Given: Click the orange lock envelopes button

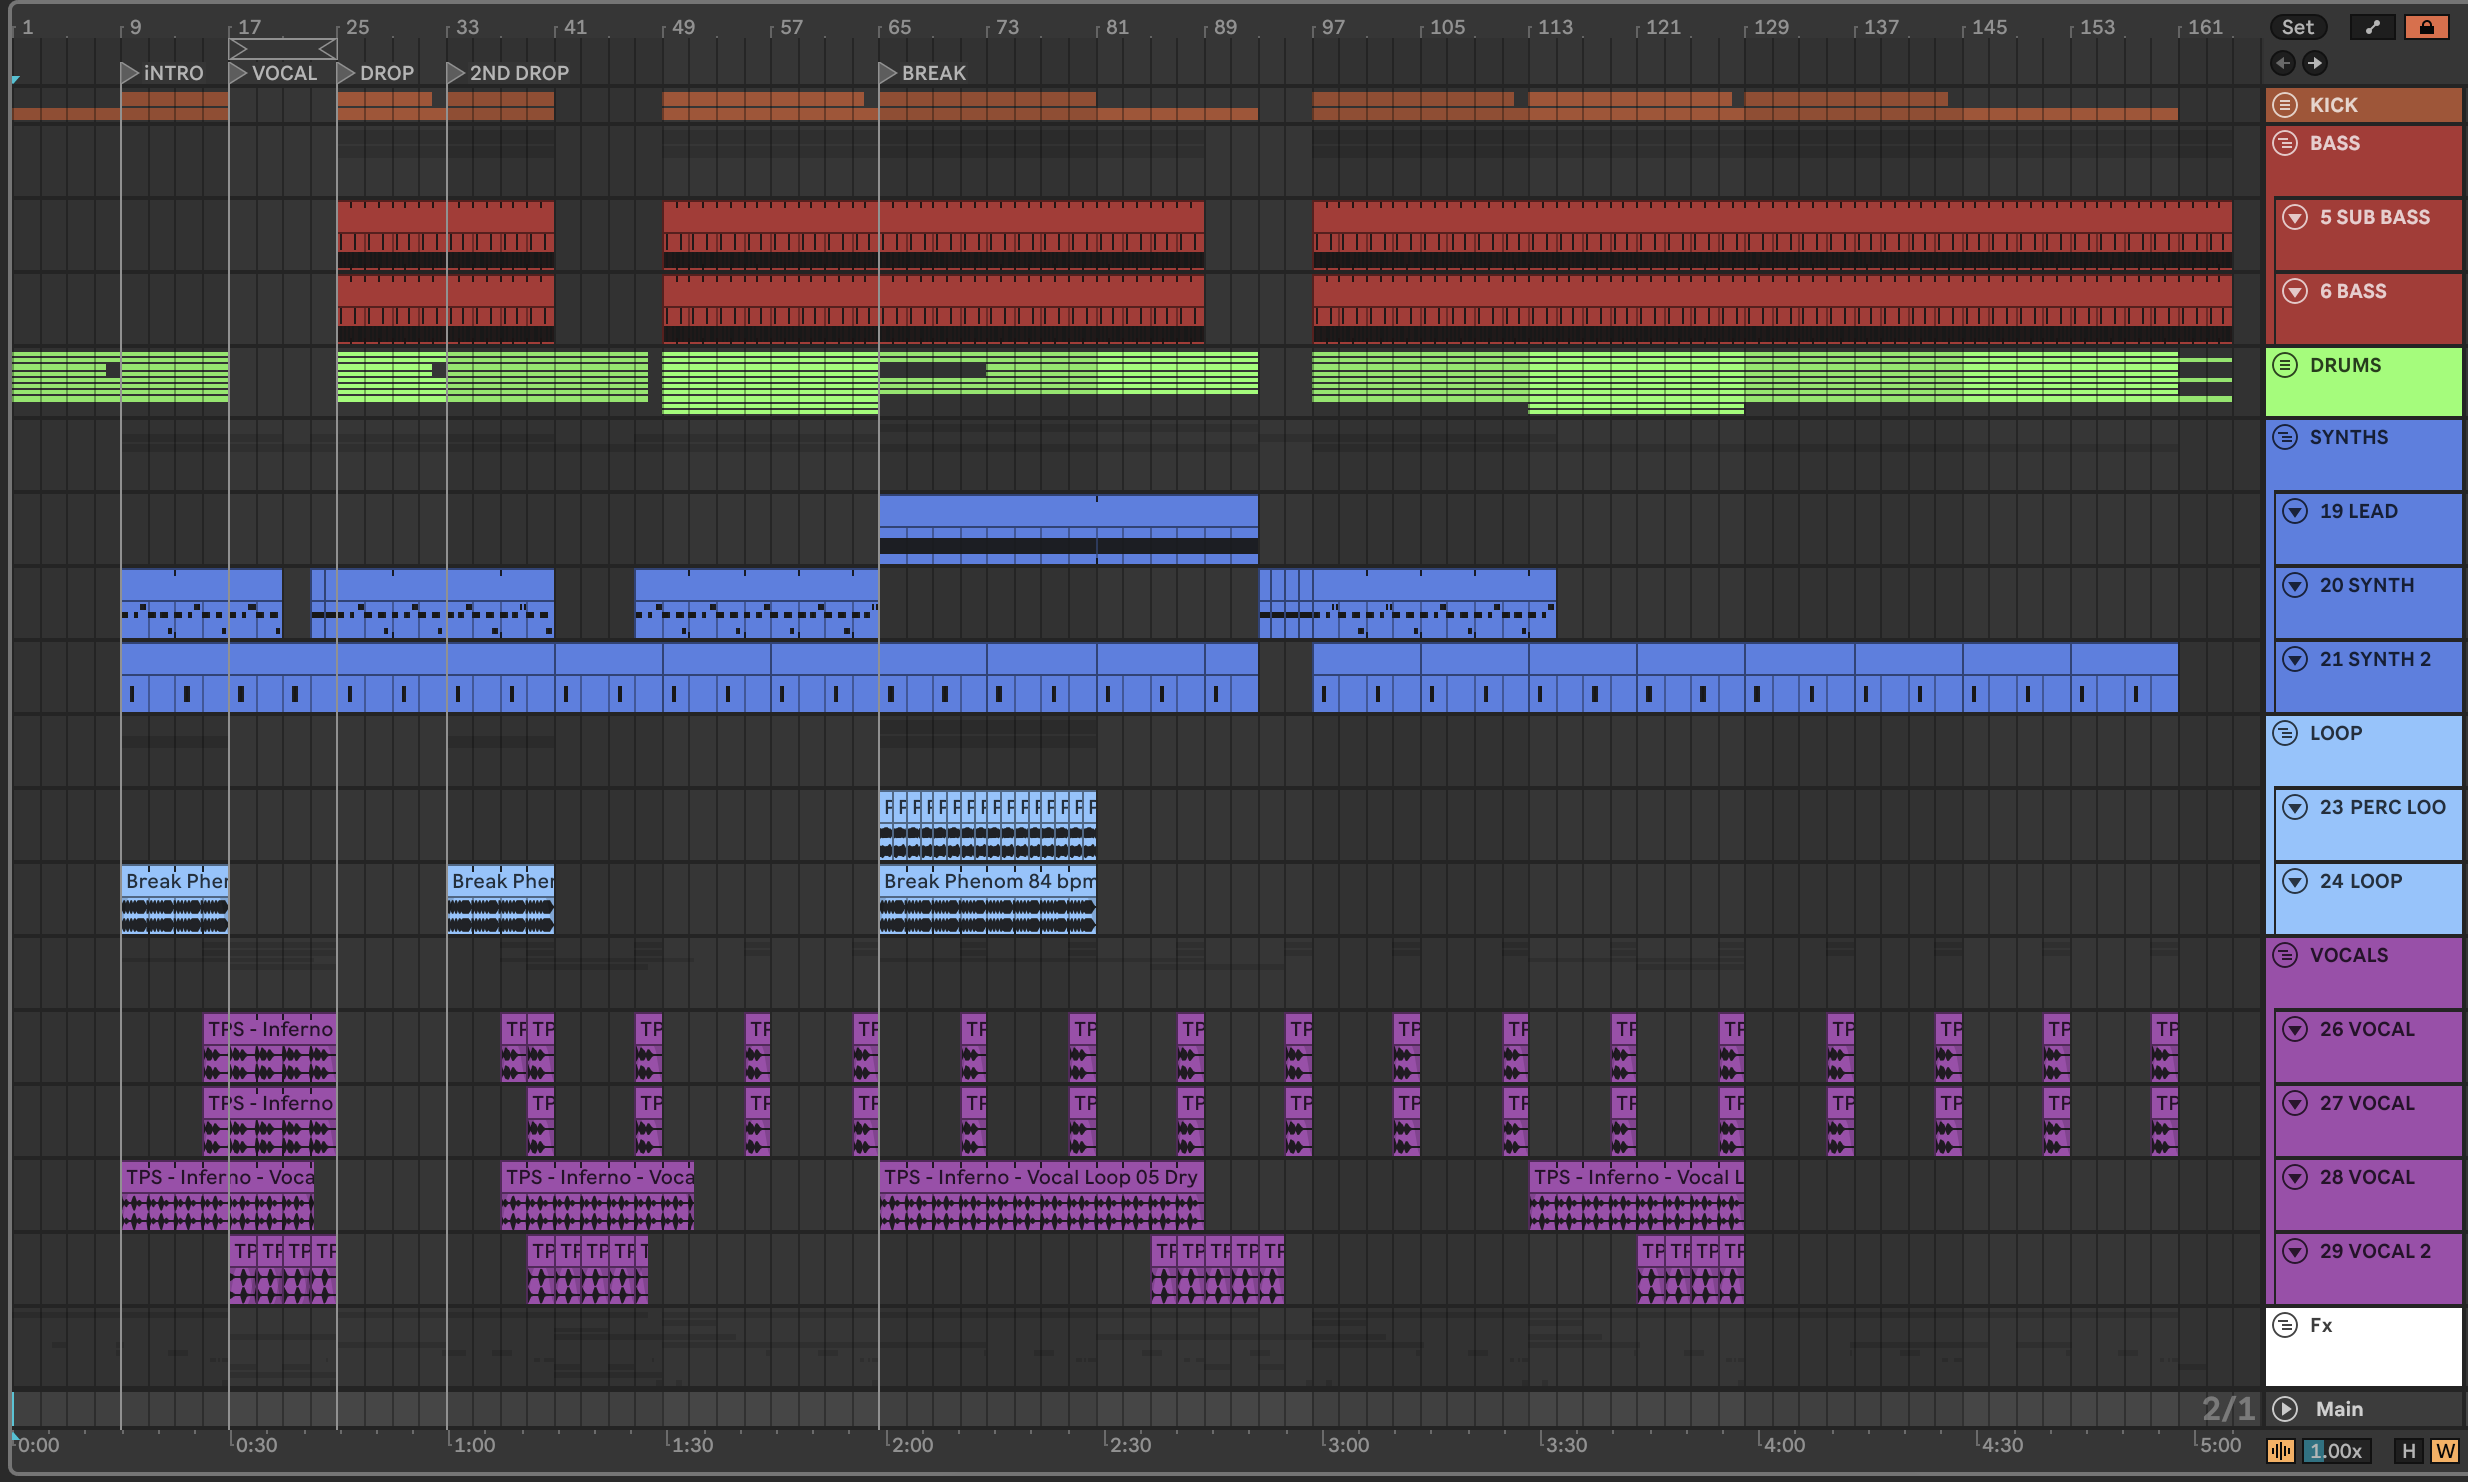Looking at the screenshot, I should [2426, 28].
